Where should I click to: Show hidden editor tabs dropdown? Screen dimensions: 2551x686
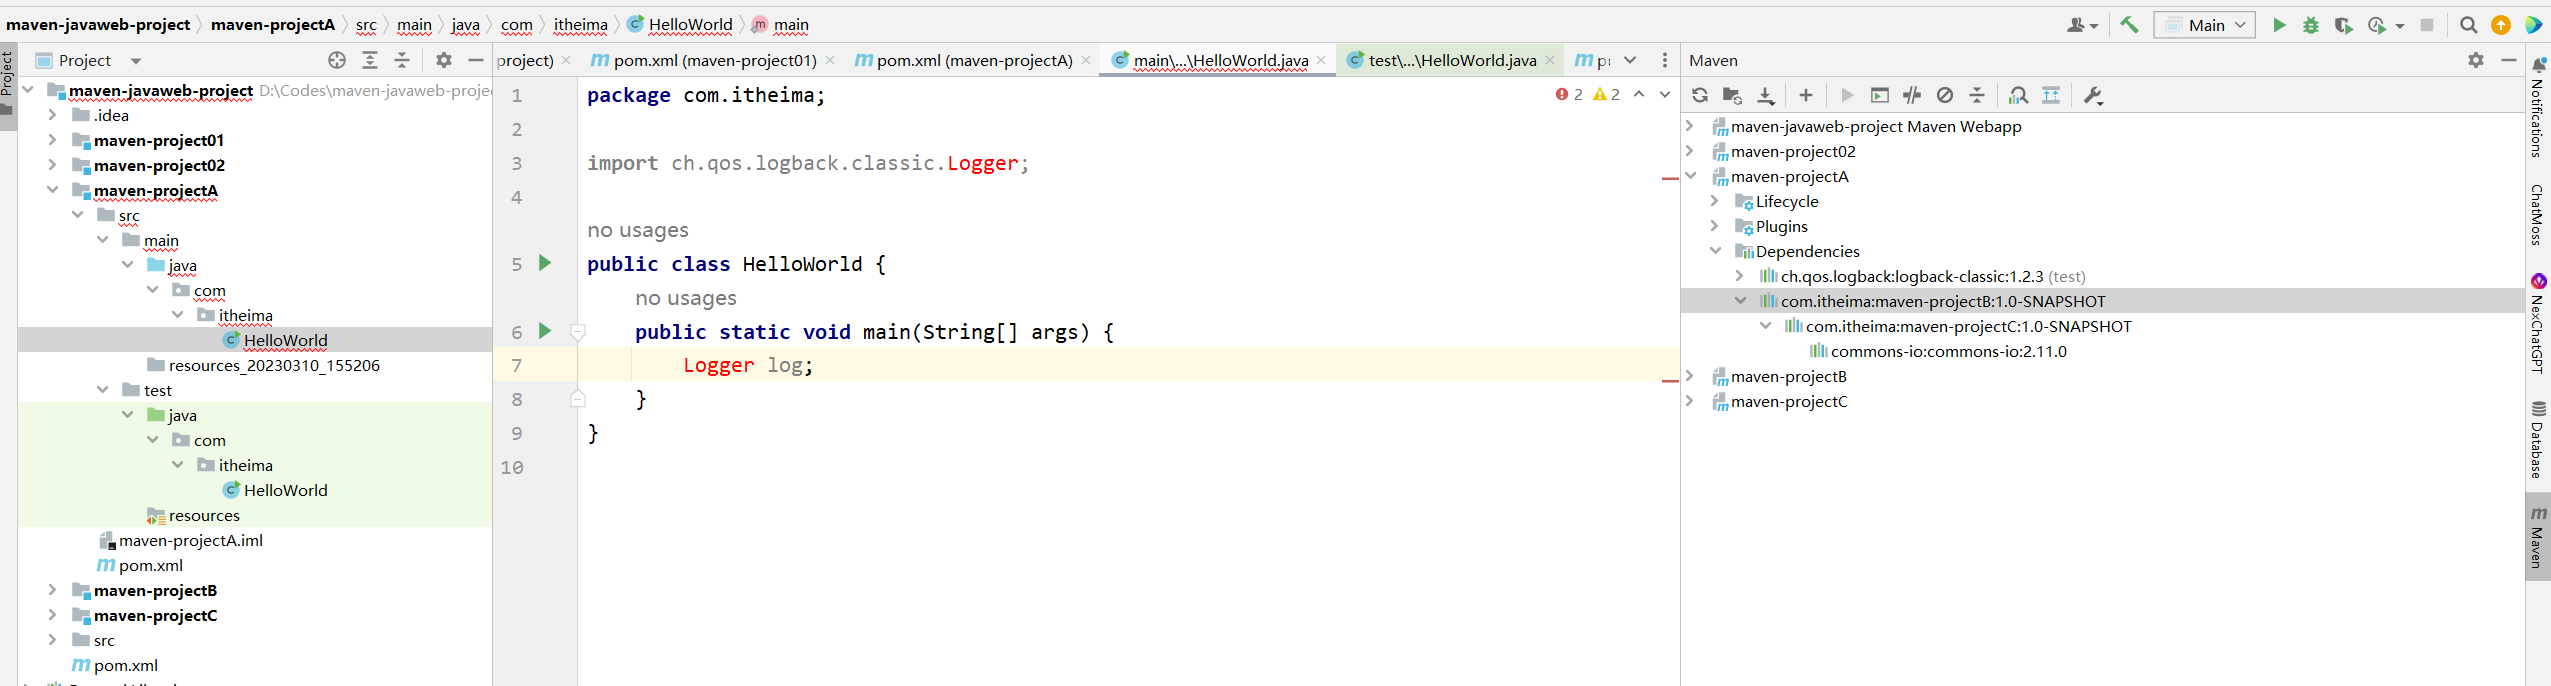1630,60
